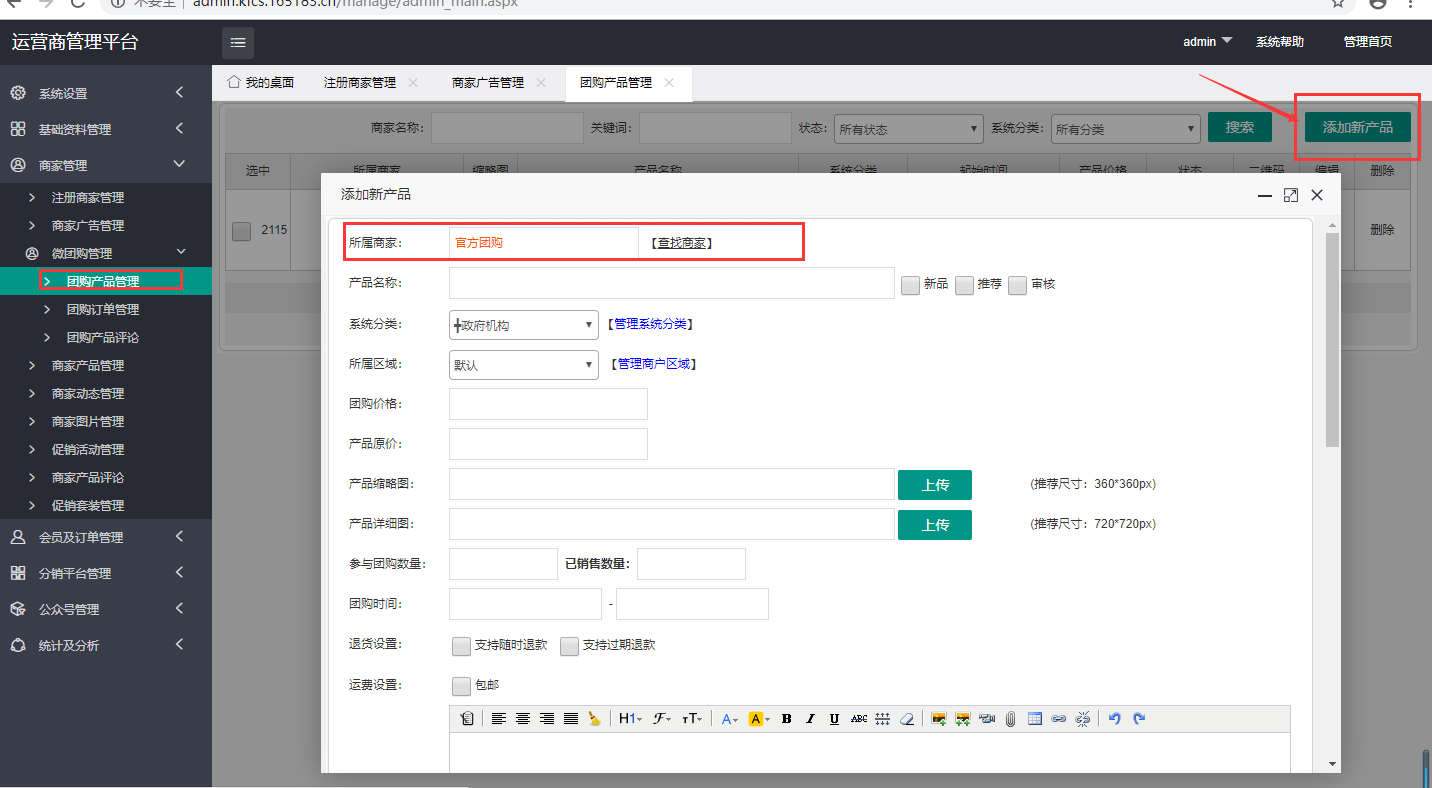Apply italic formatting in the editor
The height and width of the screenshot is (788, 1432).
[810, 719]
